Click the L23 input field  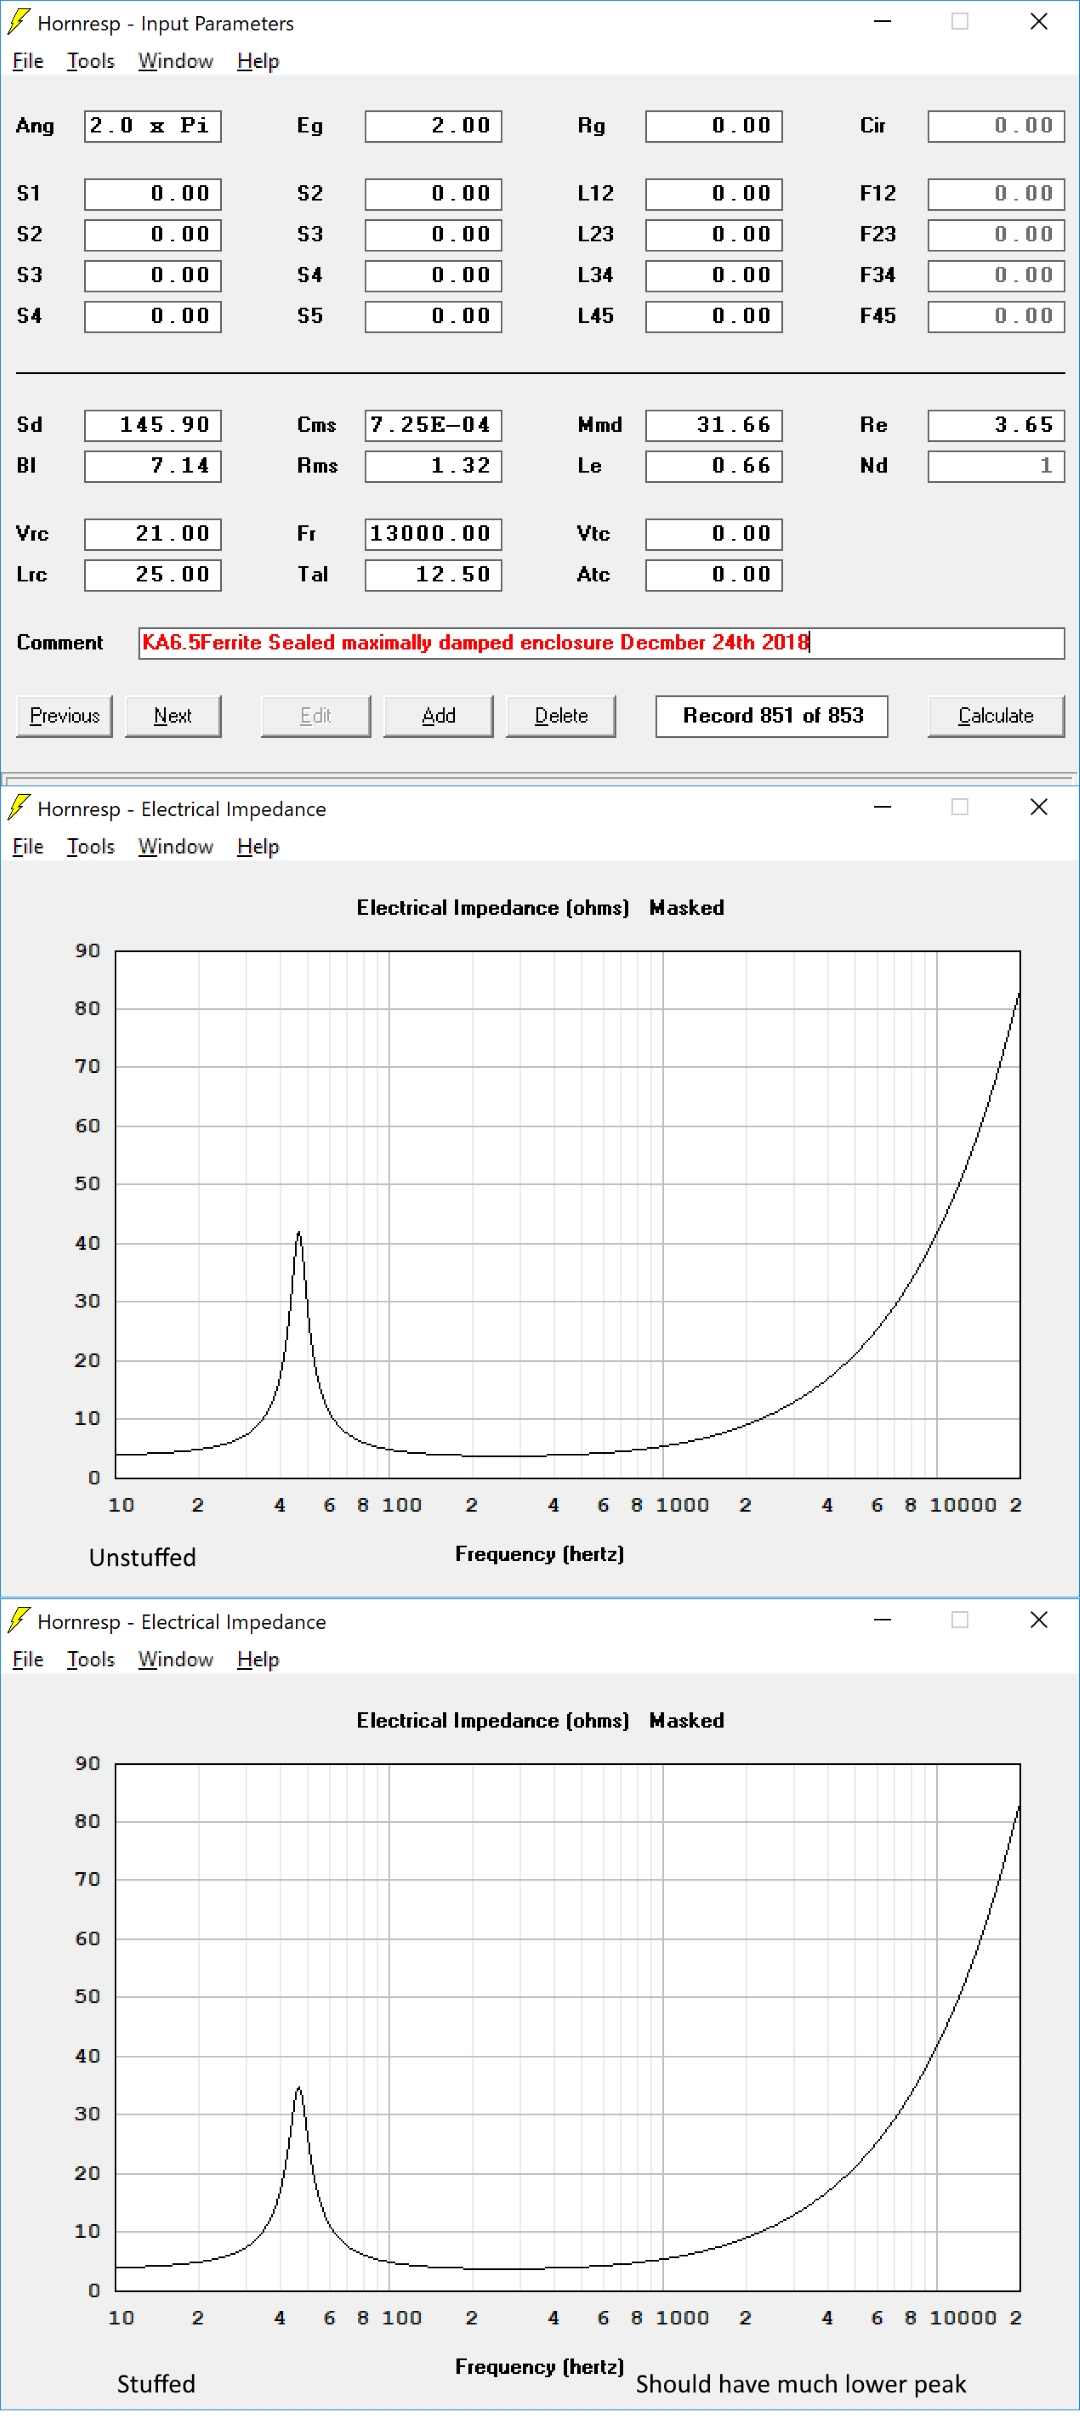tap(714, 235)
